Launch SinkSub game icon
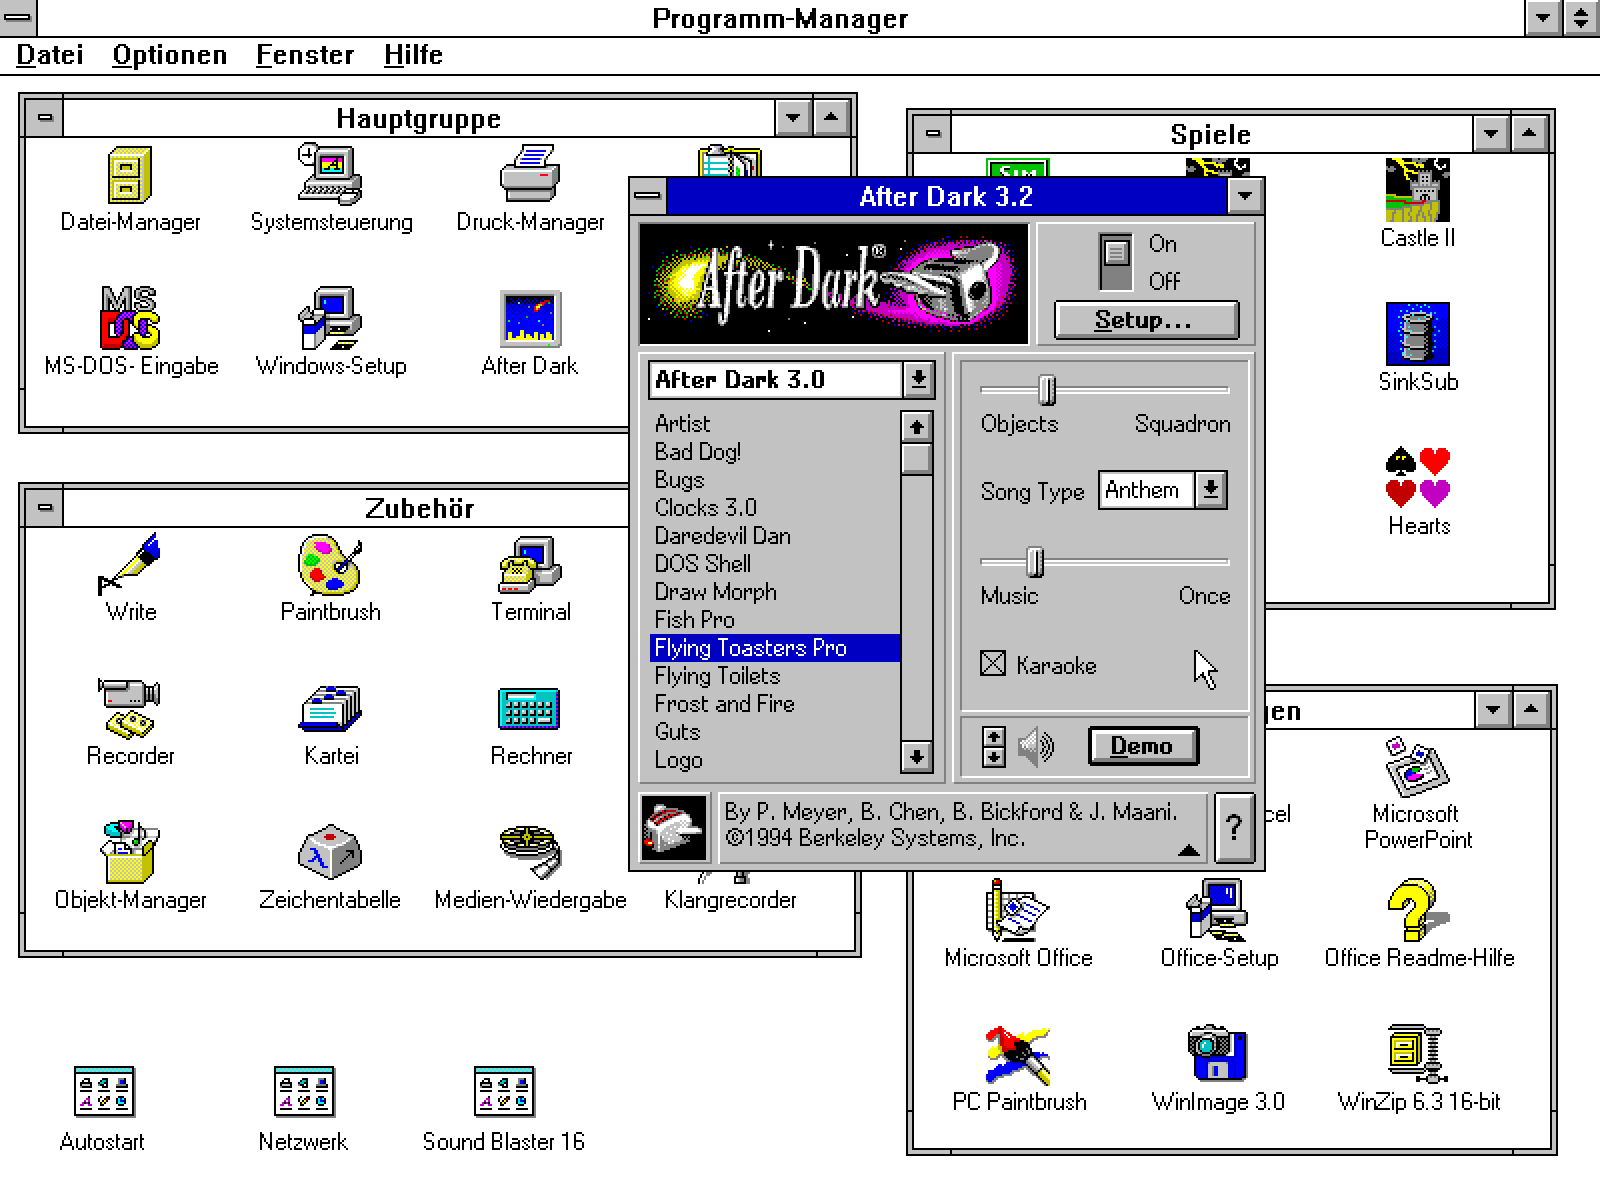 pyautogui.click(x=1418, y=334)
